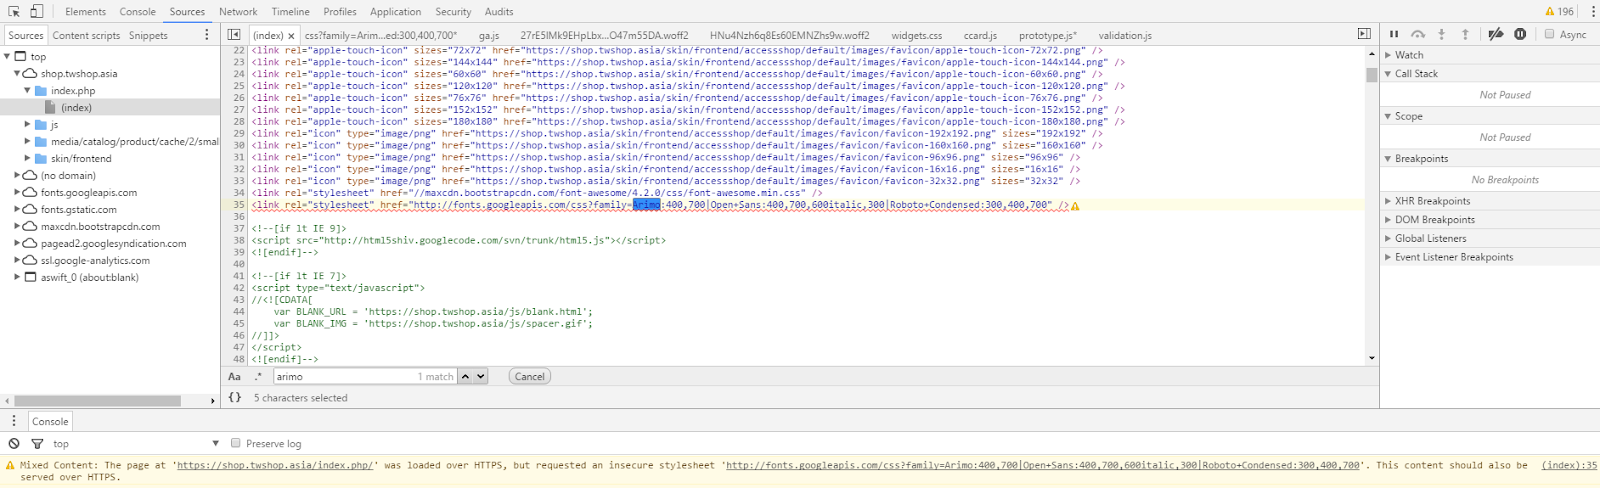Open Sources navigator more options menu
The image size is (1600, 488).
click(x=207, y=35)
